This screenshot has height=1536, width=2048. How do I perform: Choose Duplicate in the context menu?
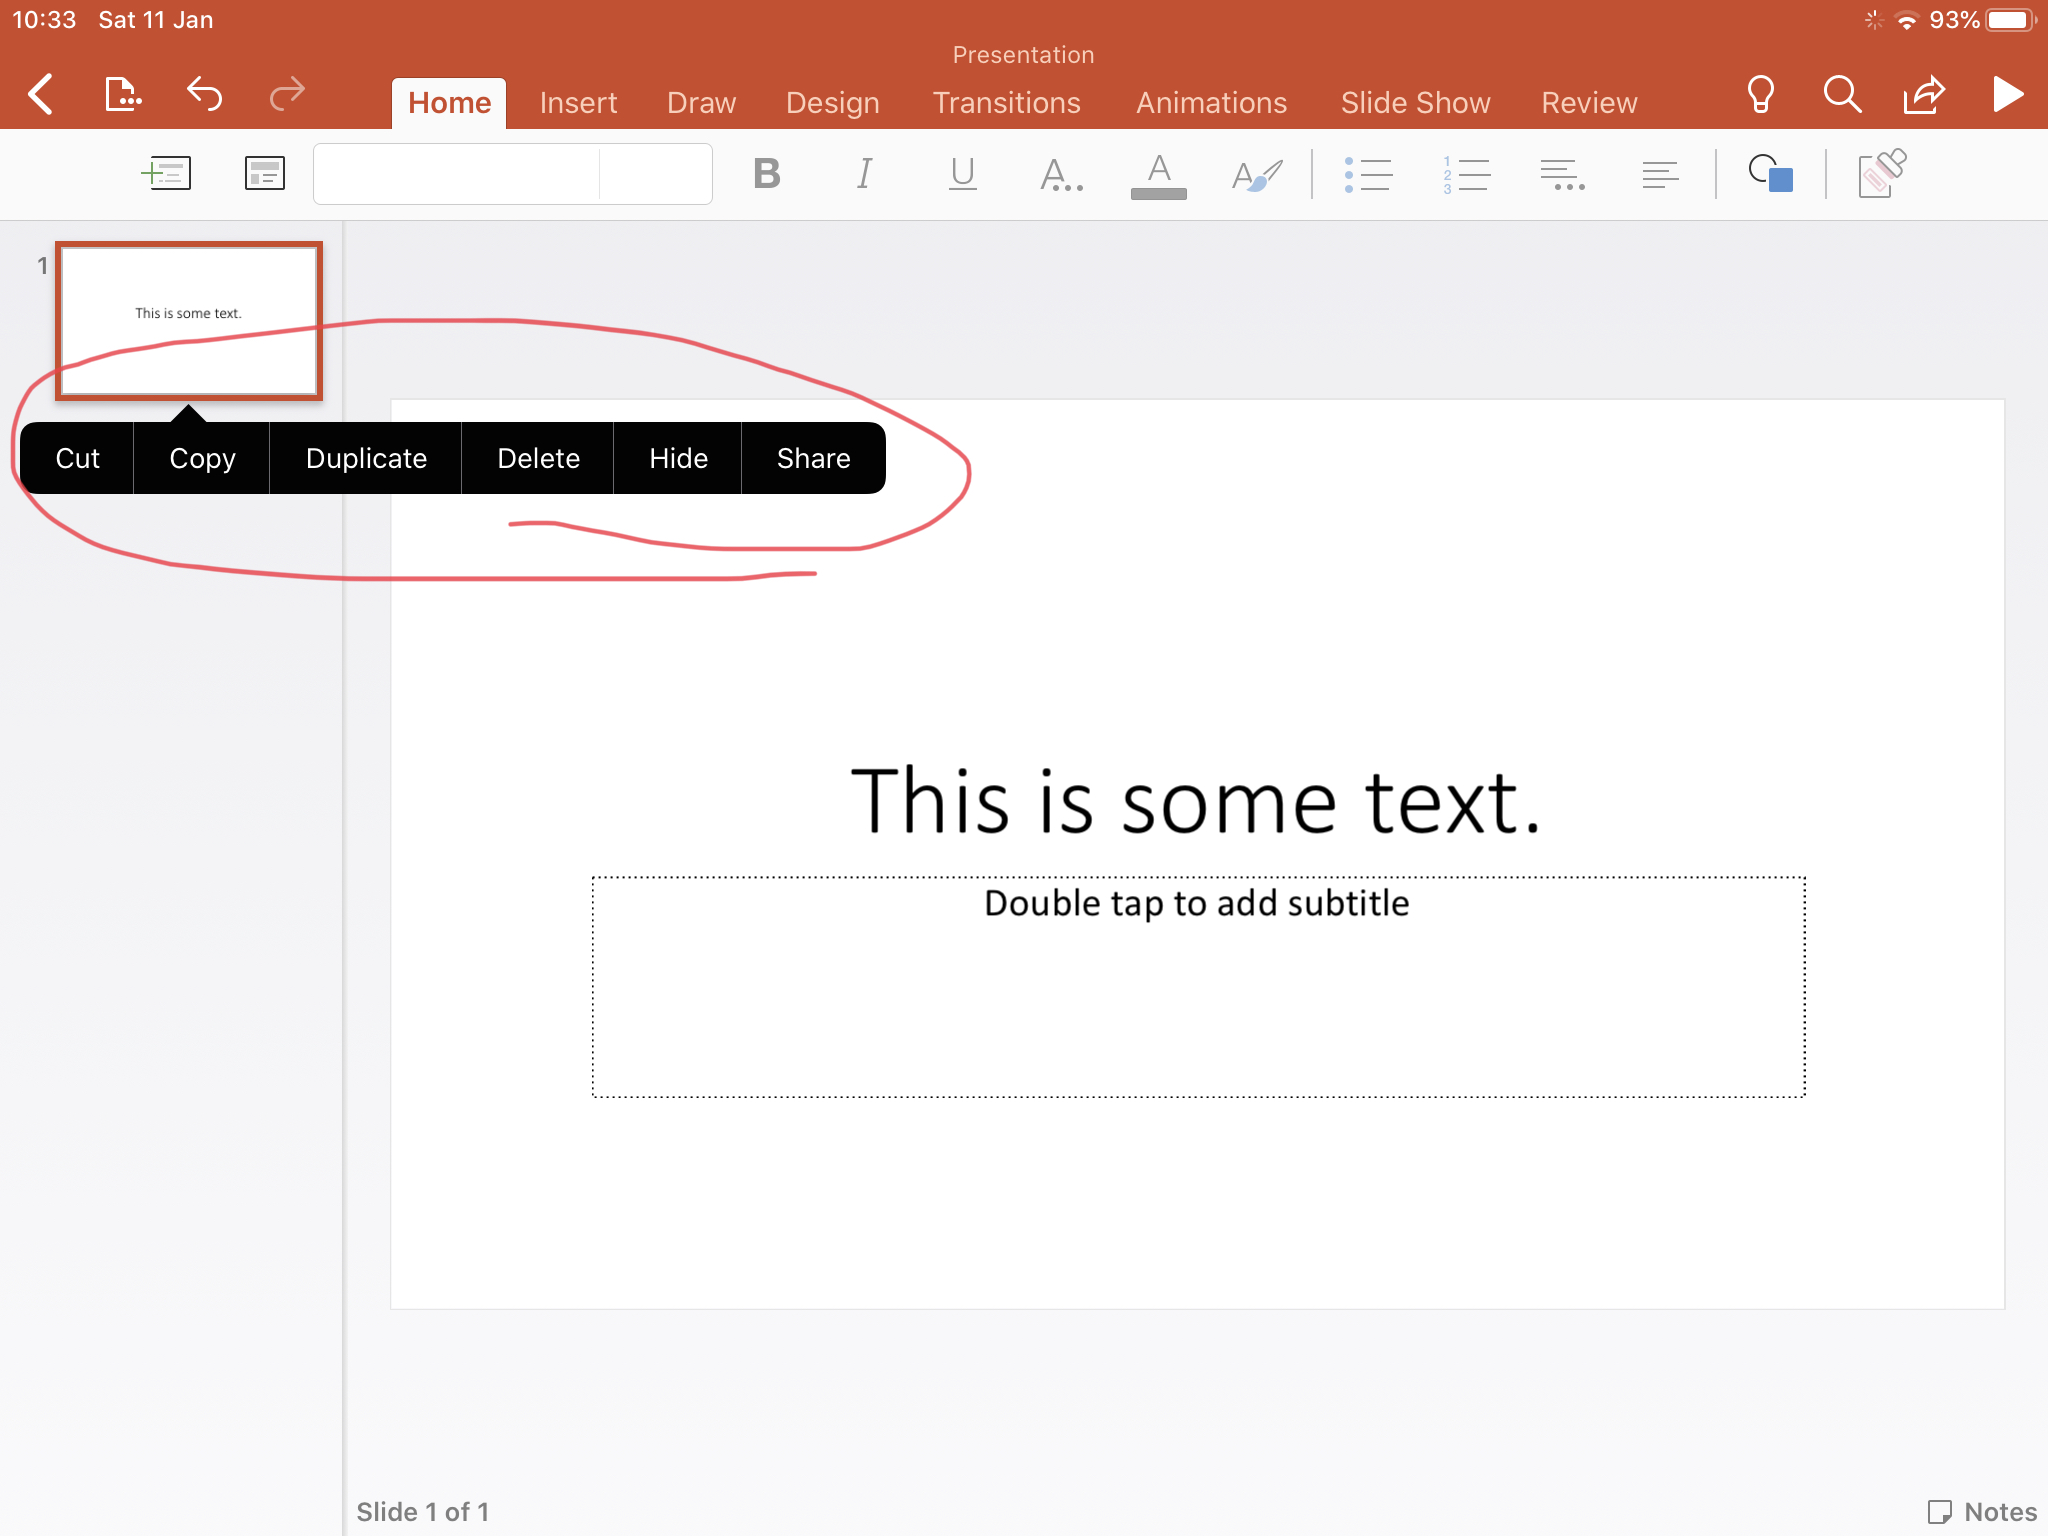366,458
